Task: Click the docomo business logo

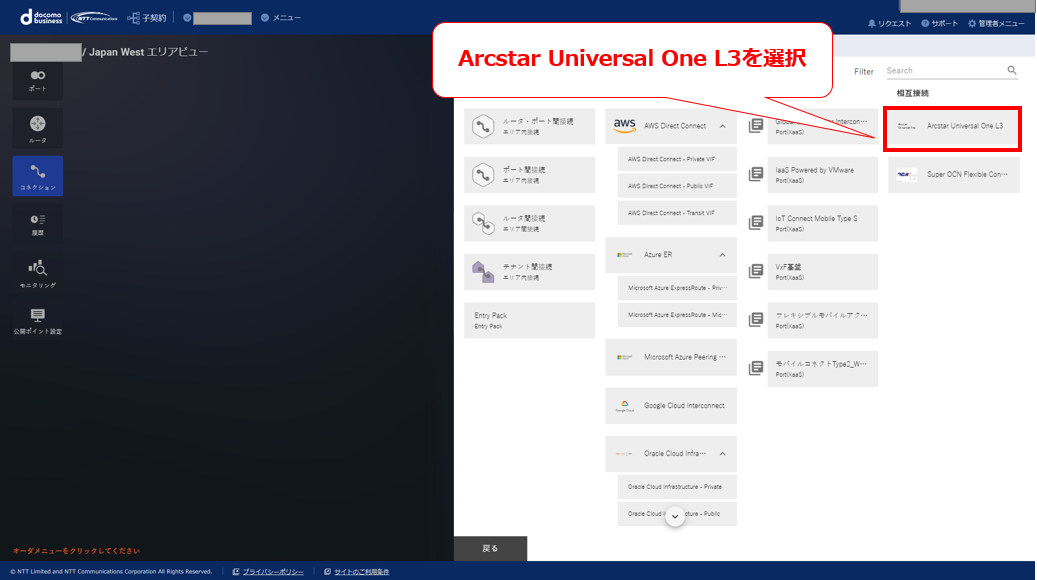Action: click(x=41, y=17)
